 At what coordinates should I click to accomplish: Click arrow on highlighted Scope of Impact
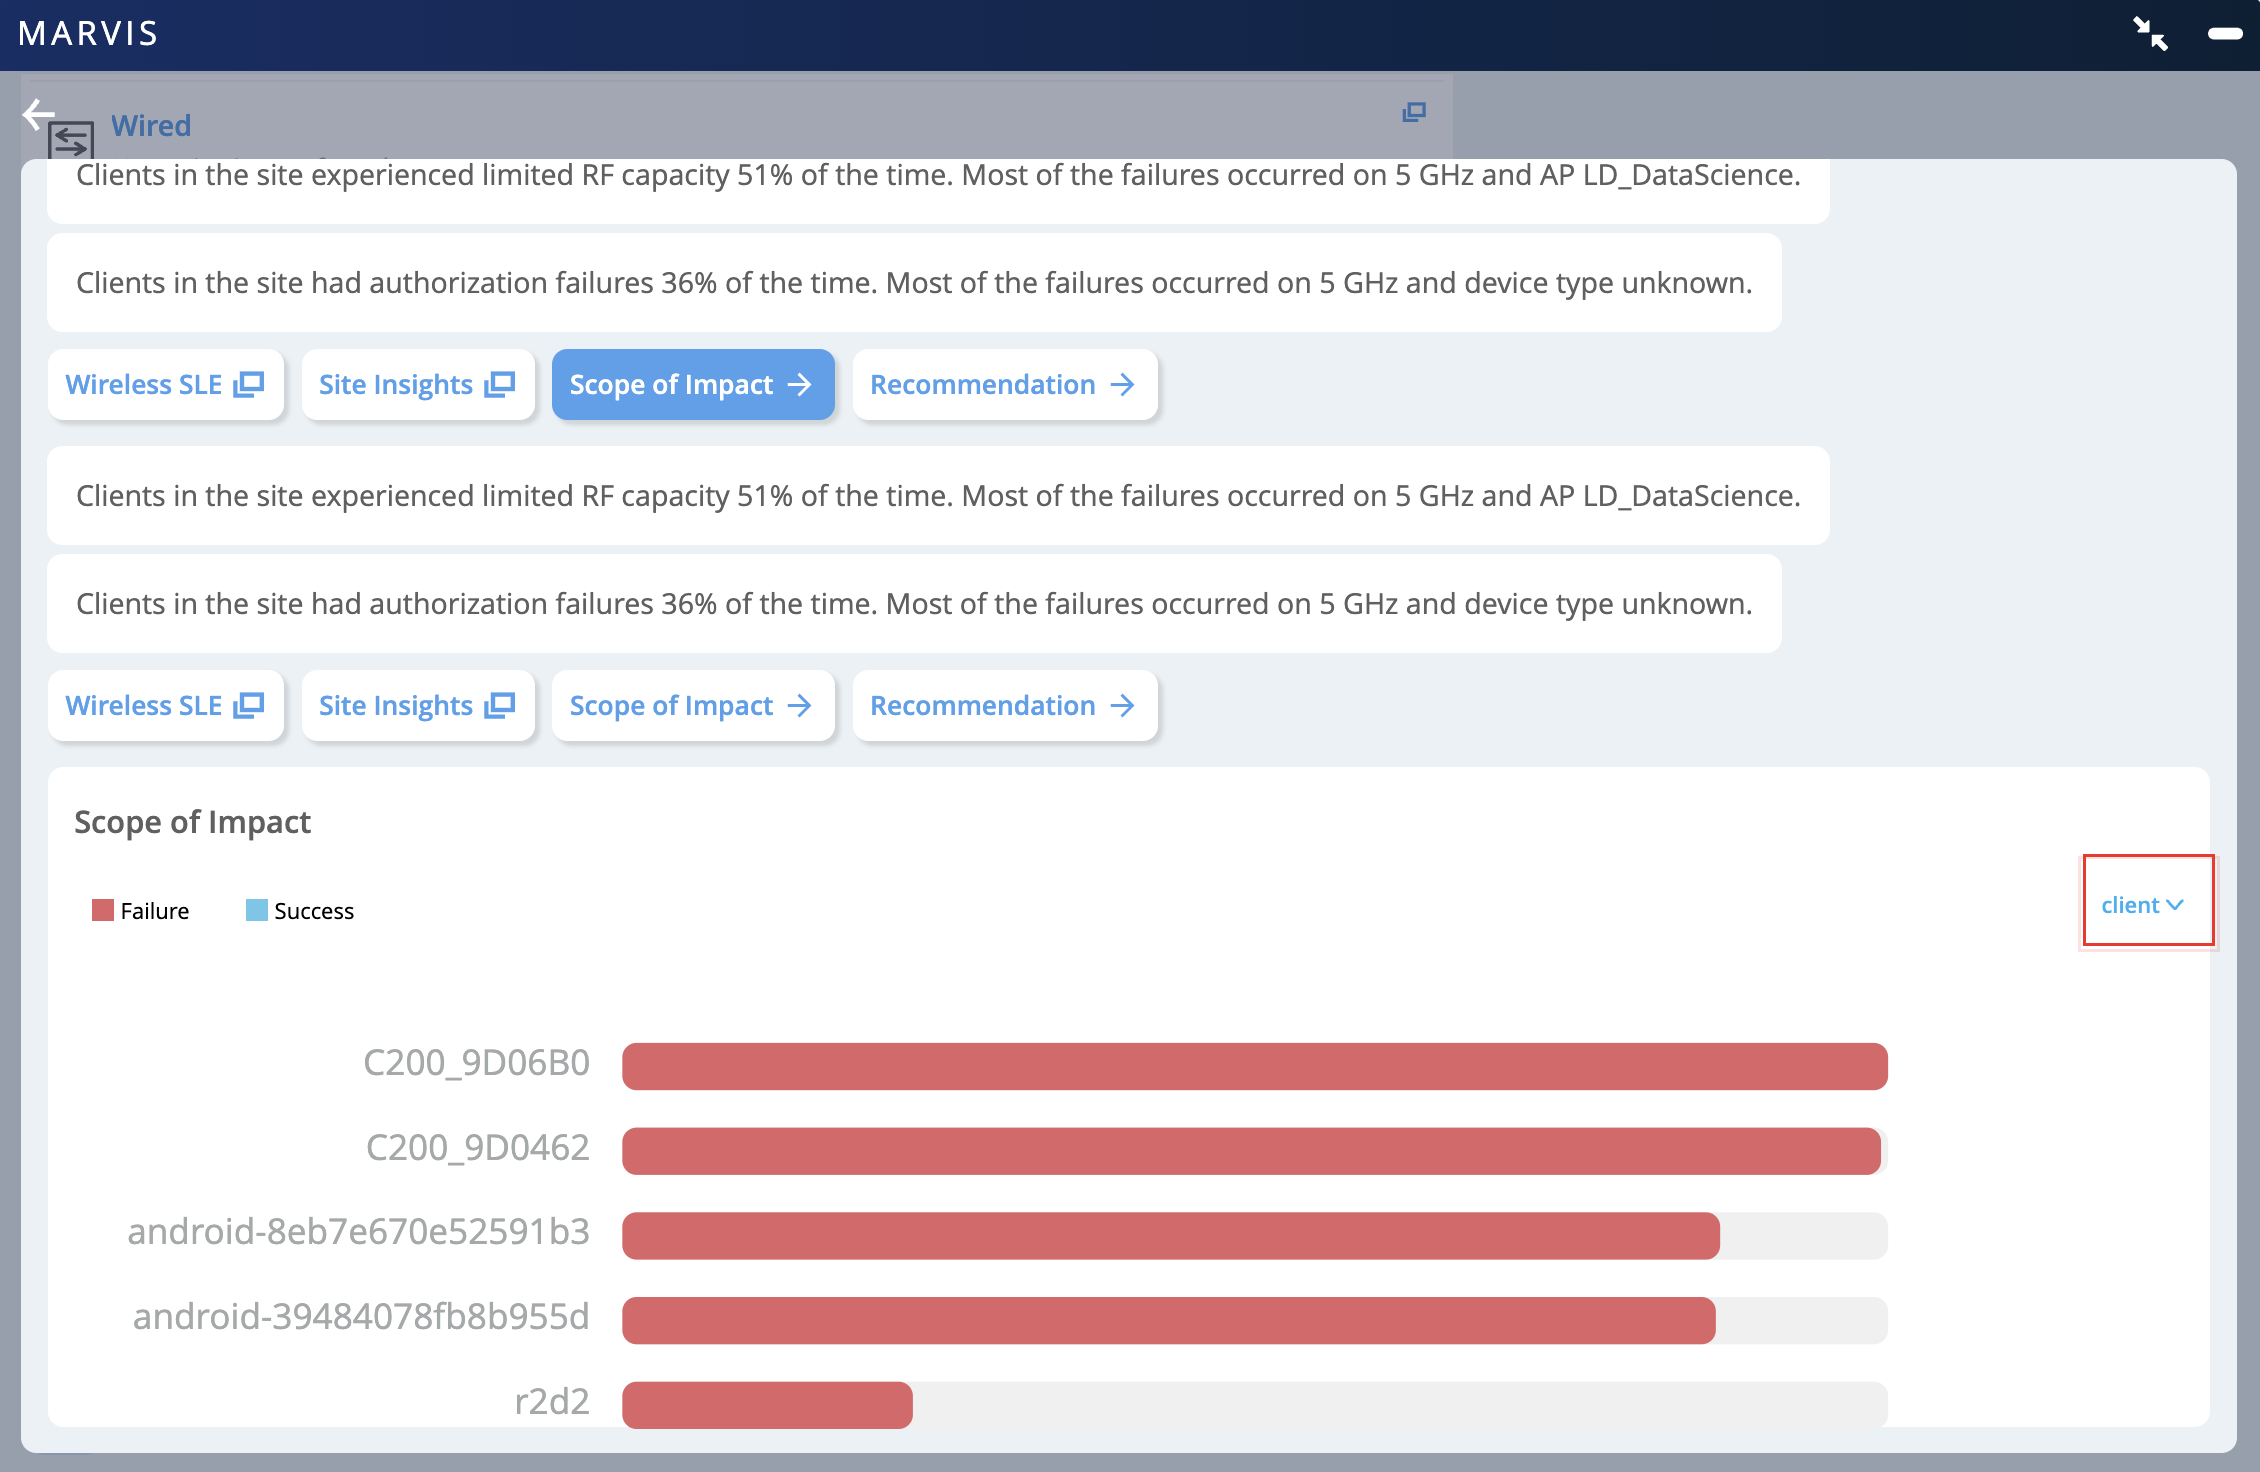(799, 384)
